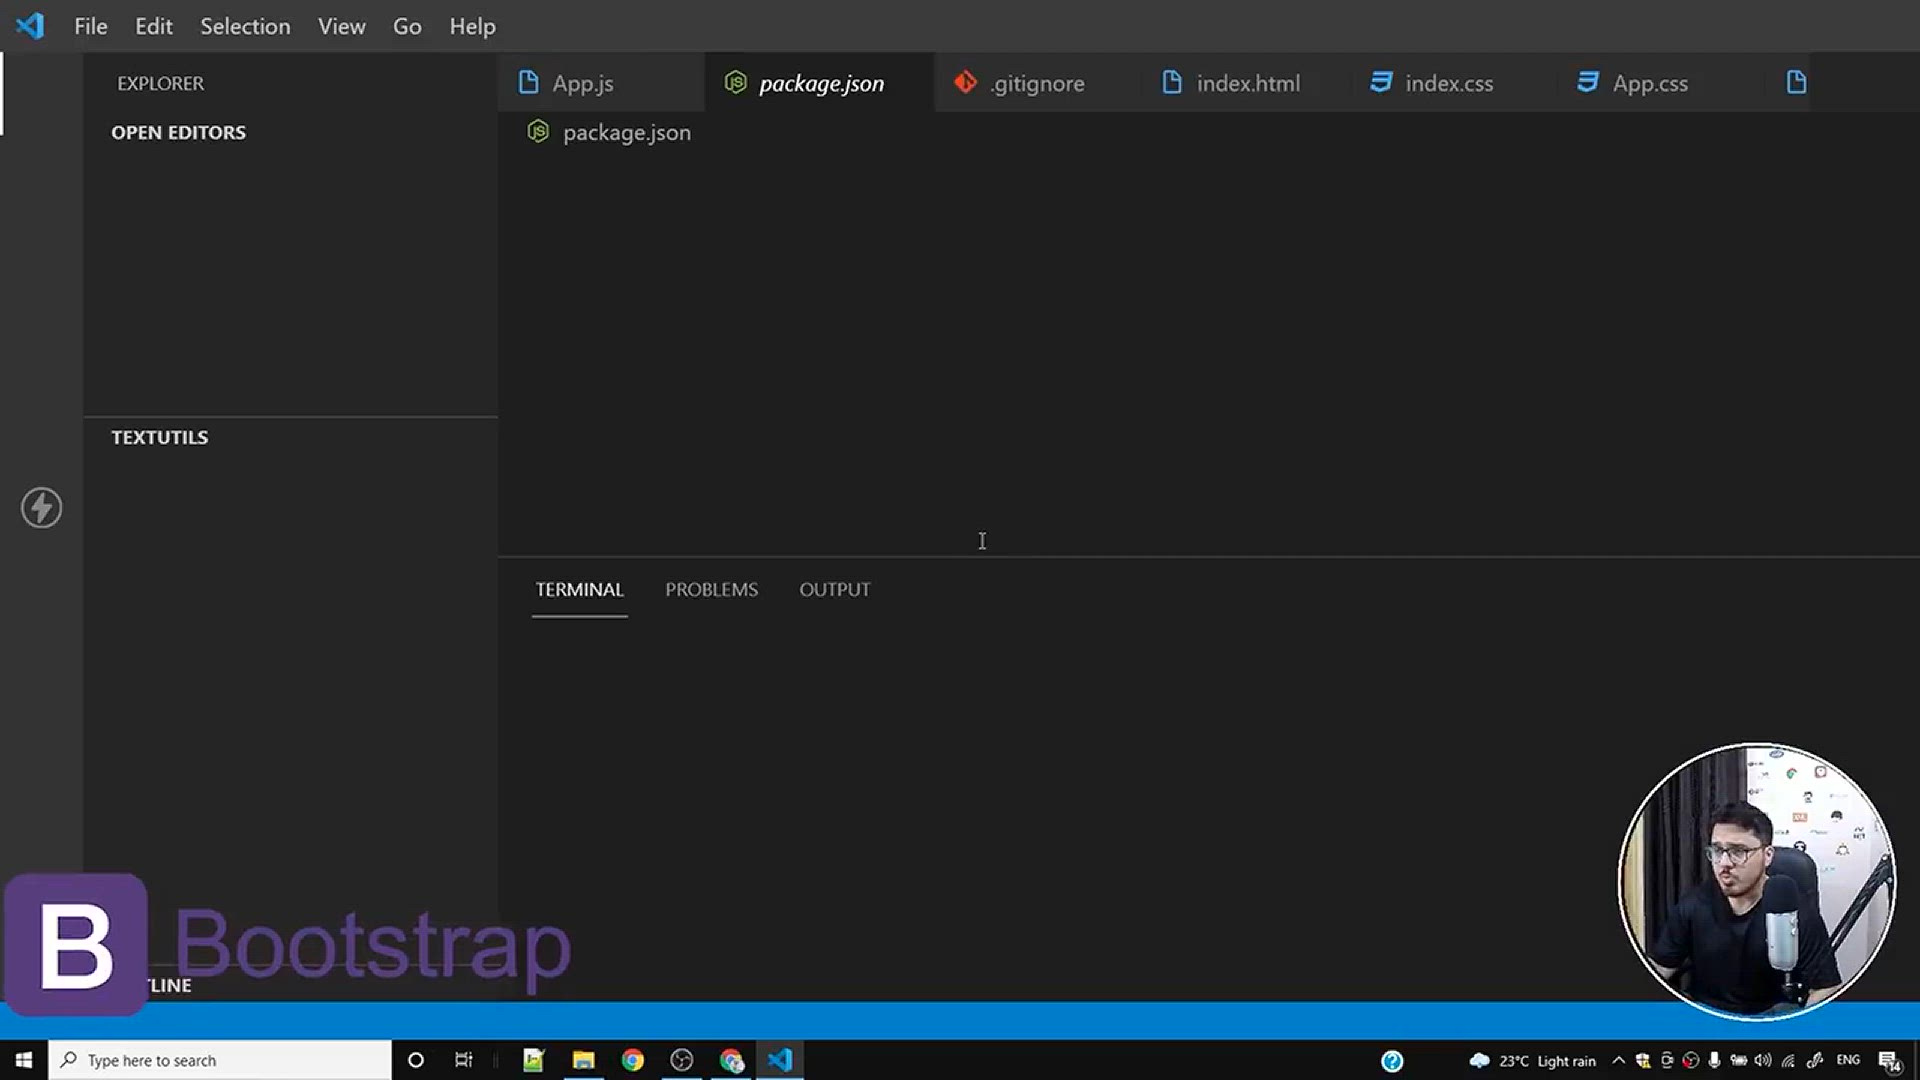Open Notepad++ from the taskbar
This screenshot has width=1920, height=1080.
(533, 1060)
